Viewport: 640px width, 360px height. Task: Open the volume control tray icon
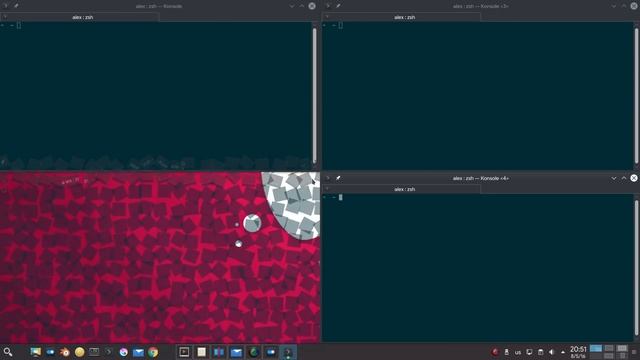551,352
